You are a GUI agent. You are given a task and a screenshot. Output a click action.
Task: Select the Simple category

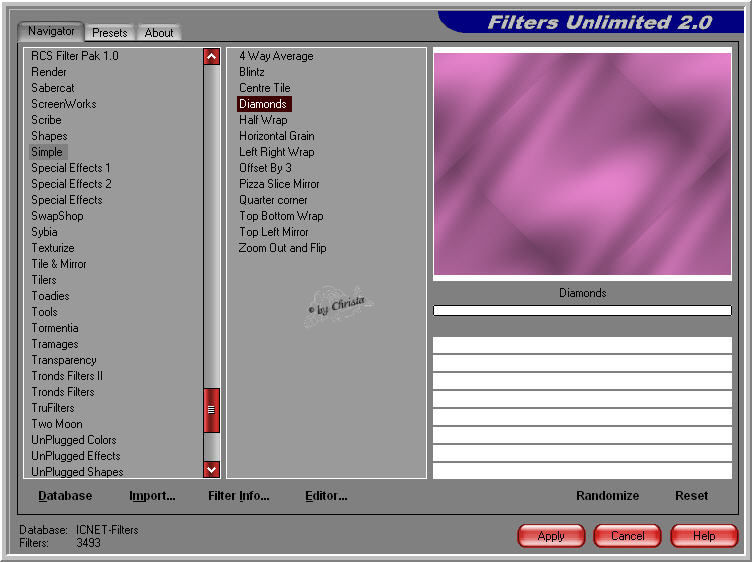[47, 152]
